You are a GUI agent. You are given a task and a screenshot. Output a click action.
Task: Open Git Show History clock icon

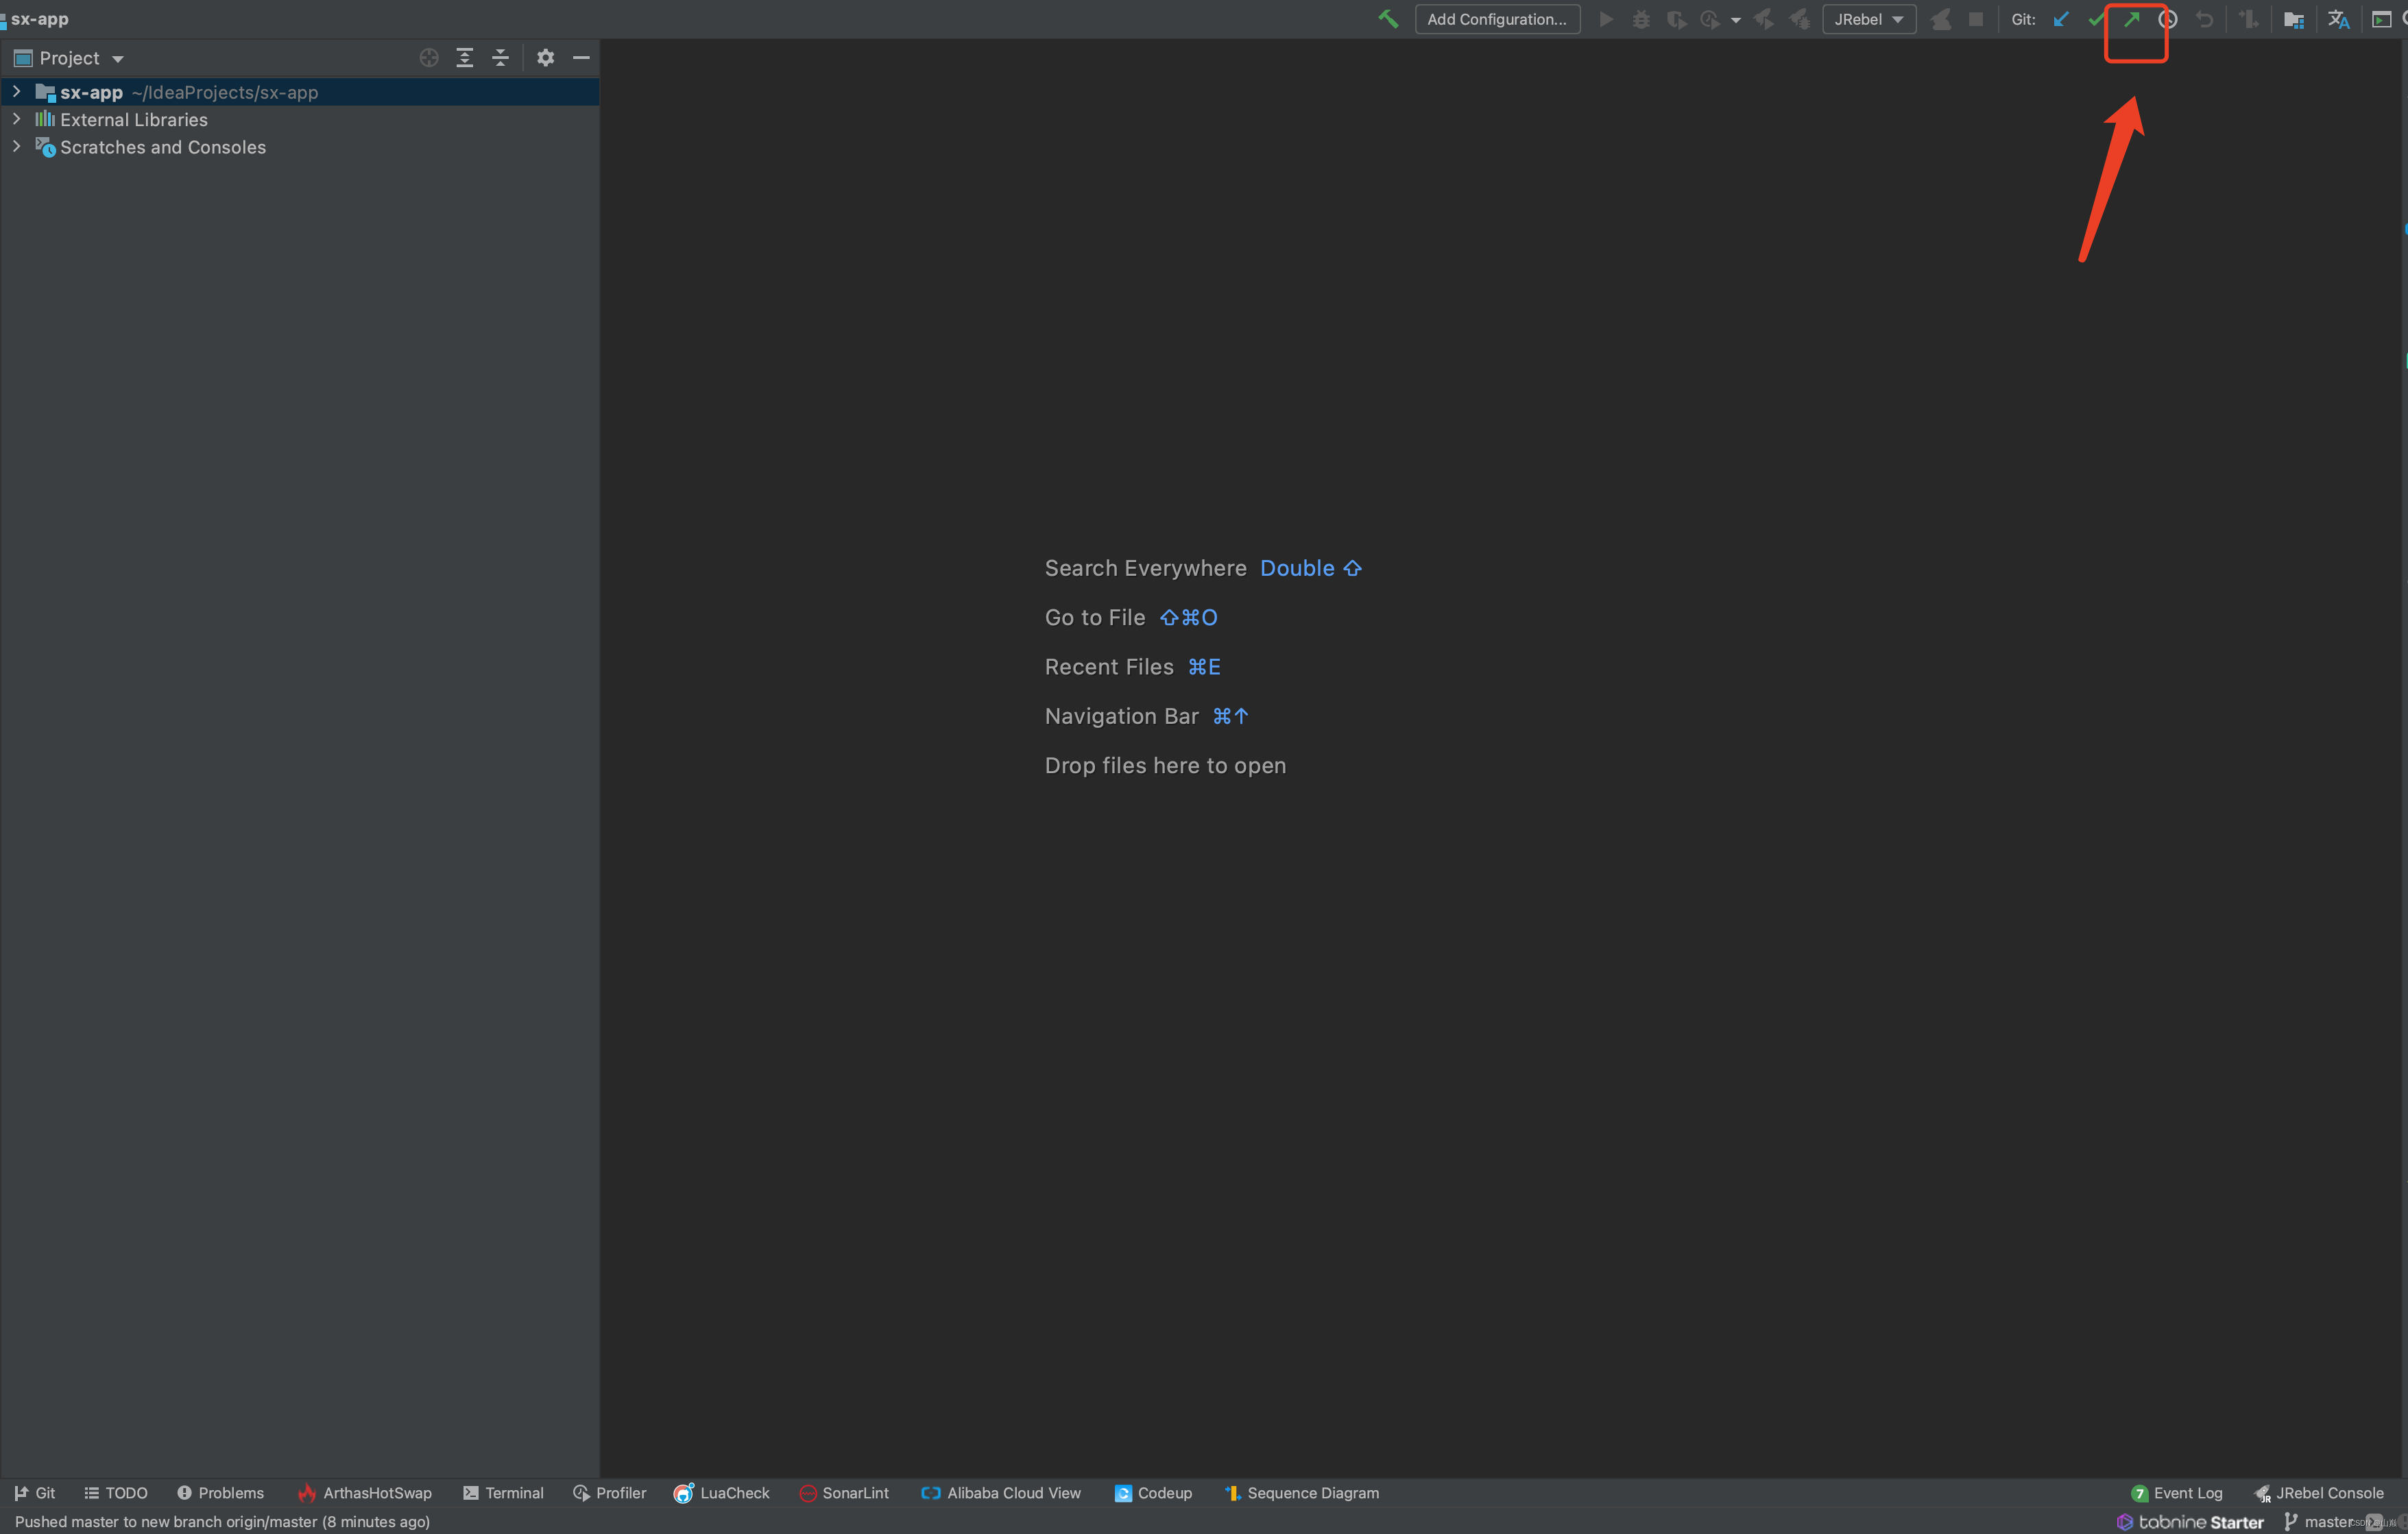click(2167, 19)
